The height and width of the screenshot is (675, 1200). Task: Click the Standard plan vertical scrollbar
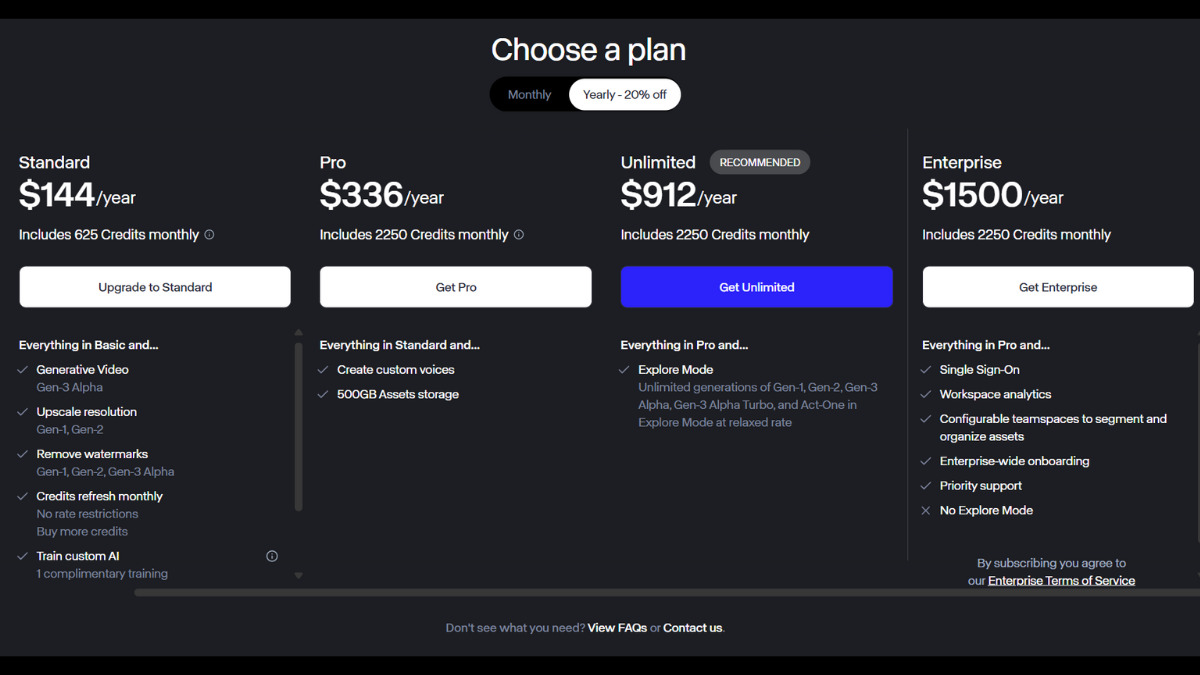click(298, 427)
